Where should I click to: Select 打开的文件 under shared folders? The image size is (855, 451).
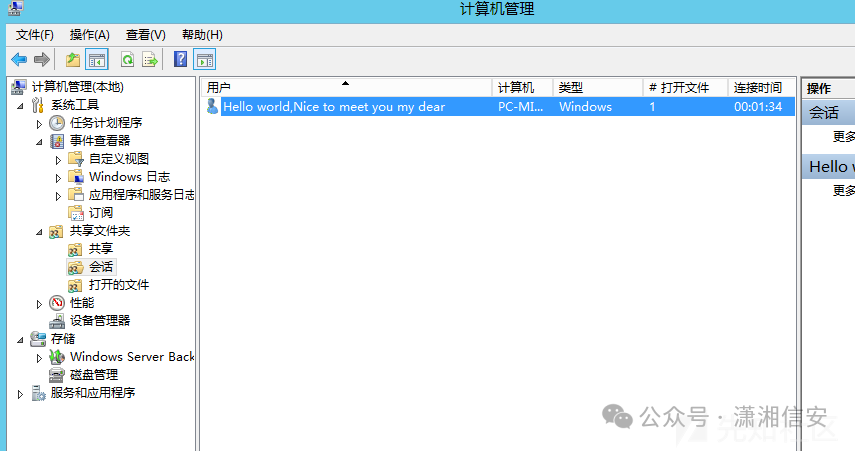click(x=118, y=285)
